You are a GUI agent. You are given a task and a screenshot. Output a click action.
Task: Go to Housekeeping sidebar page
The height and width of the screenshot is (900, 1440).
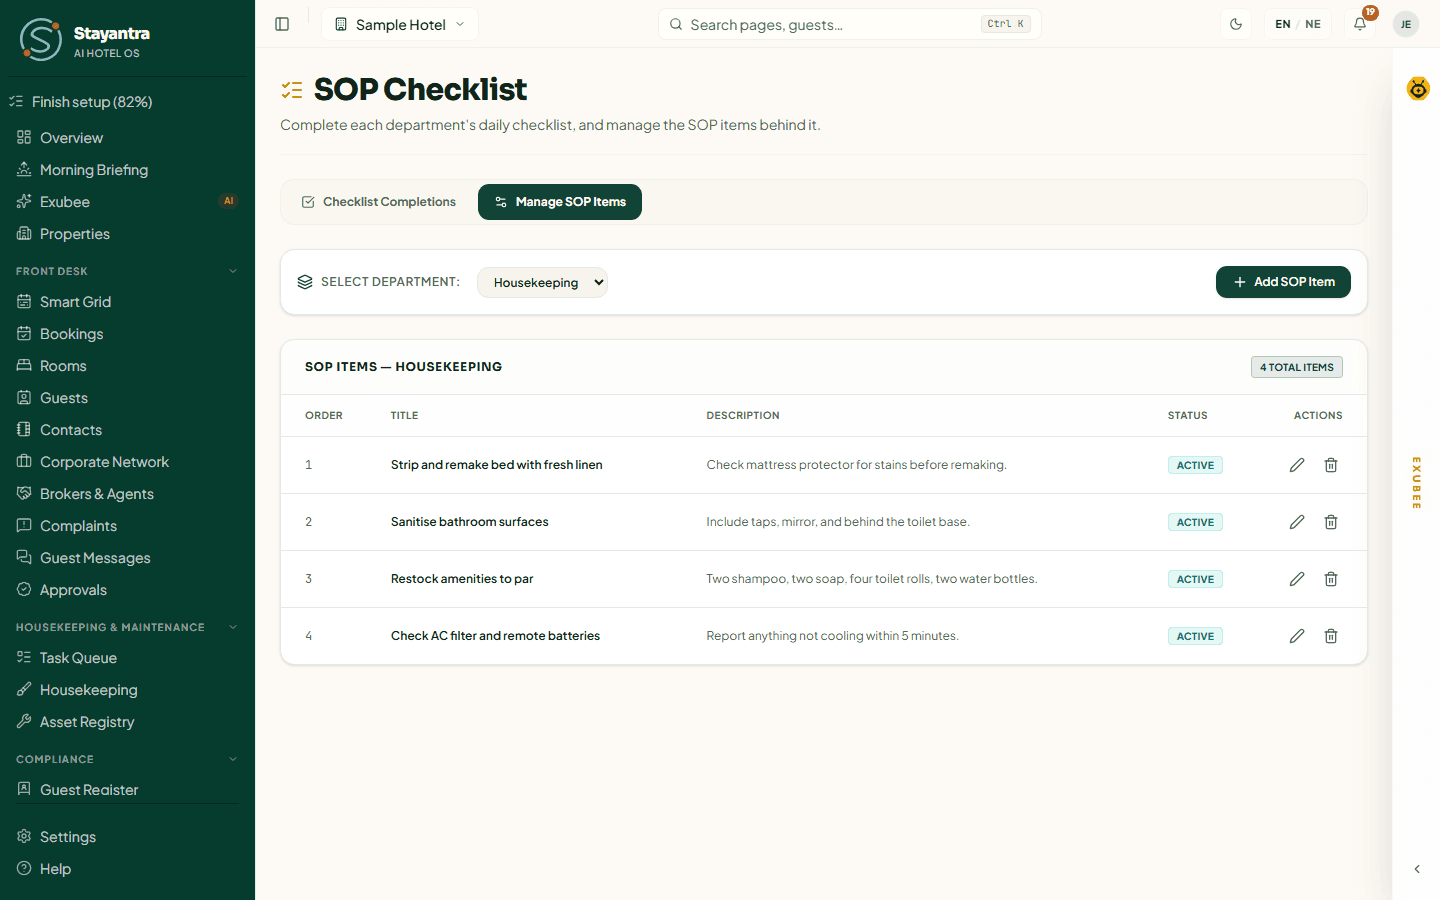pos(127,690)
